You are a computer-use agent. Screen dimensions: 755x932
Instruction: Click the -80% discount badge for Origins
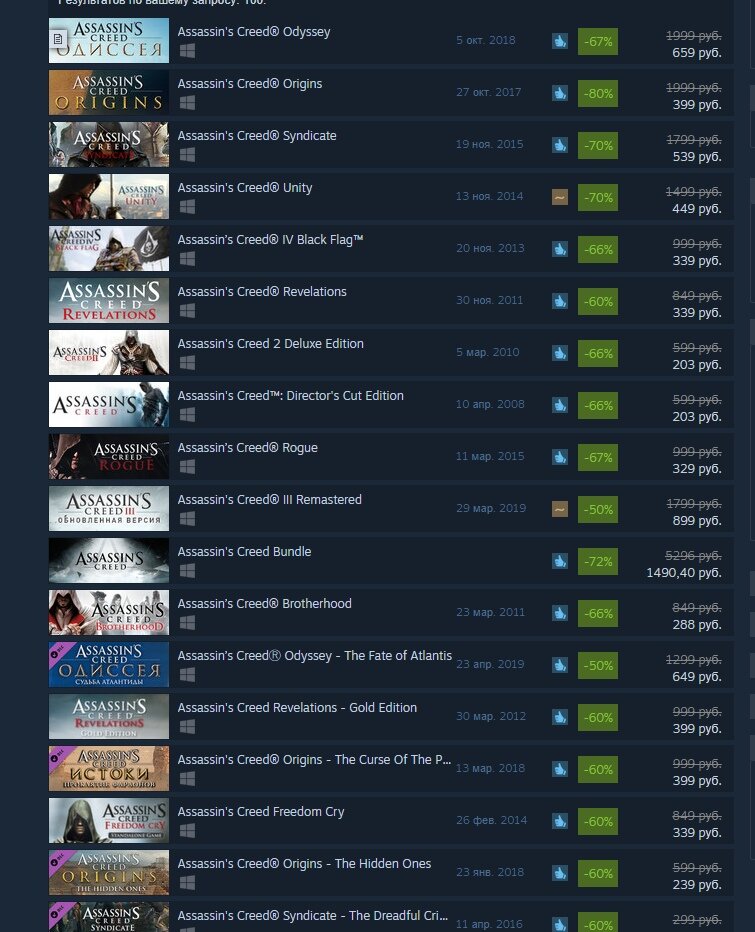pyautogui.click(x=598, y=93)
